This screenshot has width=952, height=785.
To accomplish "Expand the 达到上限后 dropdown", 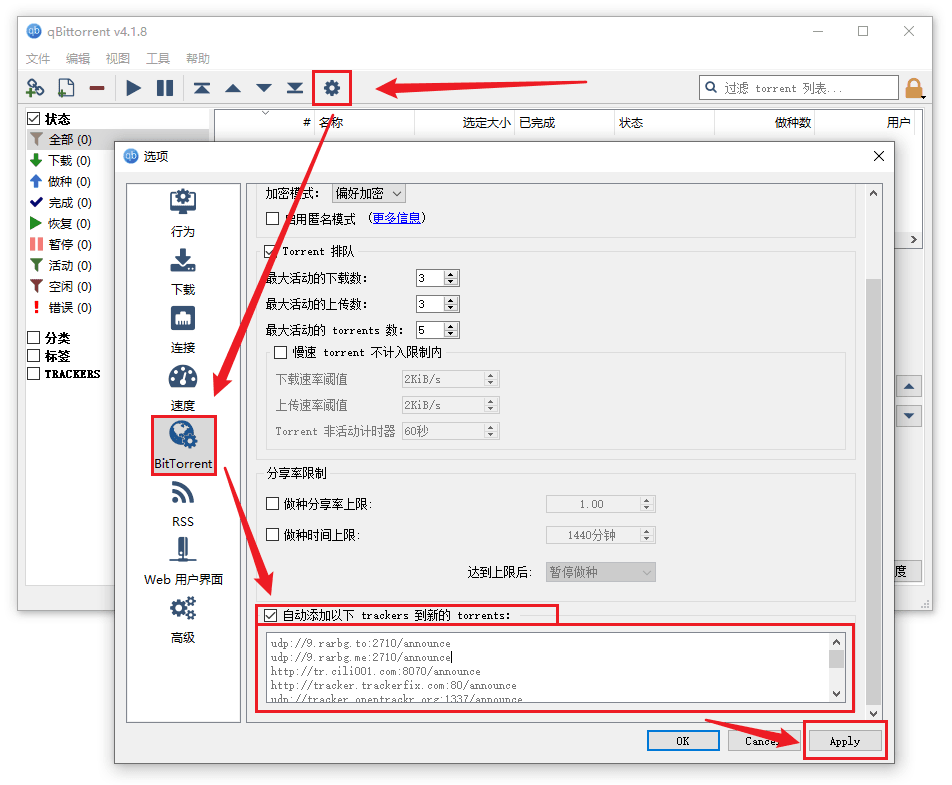I will pos(600,572).
